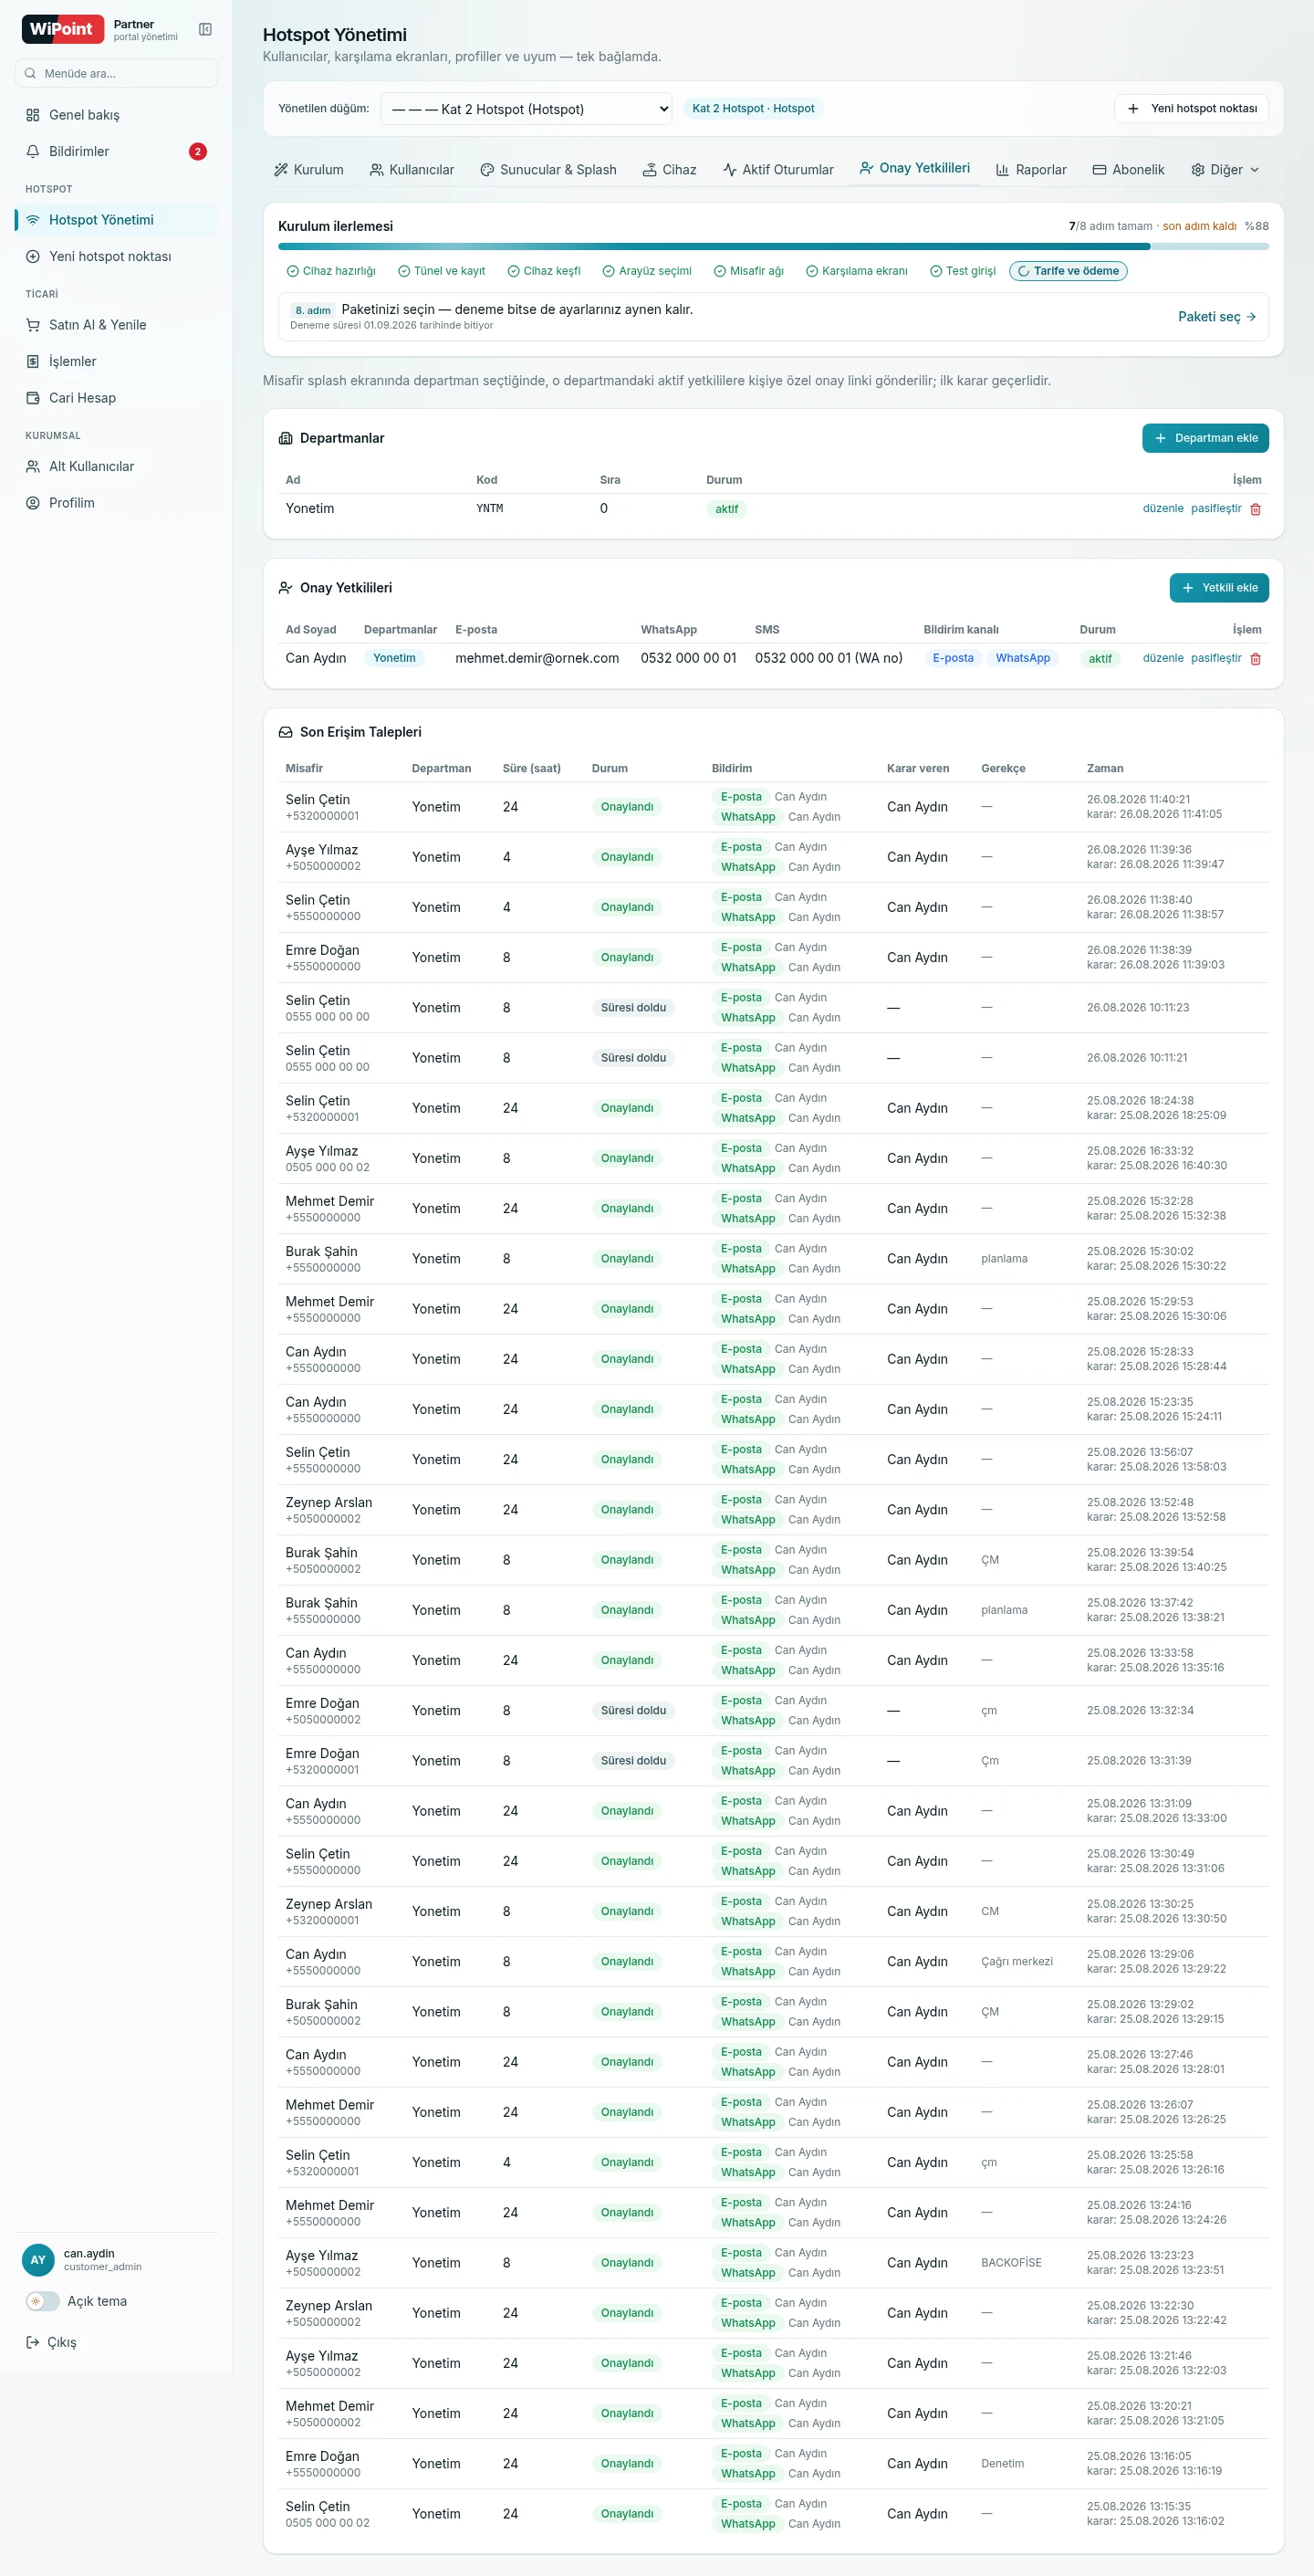Viewport: 1314px width, 2576px height.
Task: Focus the Menüde ara search field
Action: (x=116, y=73)
